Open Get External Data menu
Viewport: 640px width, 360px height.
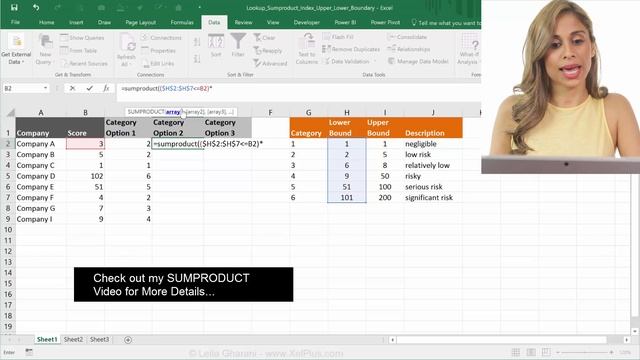[16, 50]
